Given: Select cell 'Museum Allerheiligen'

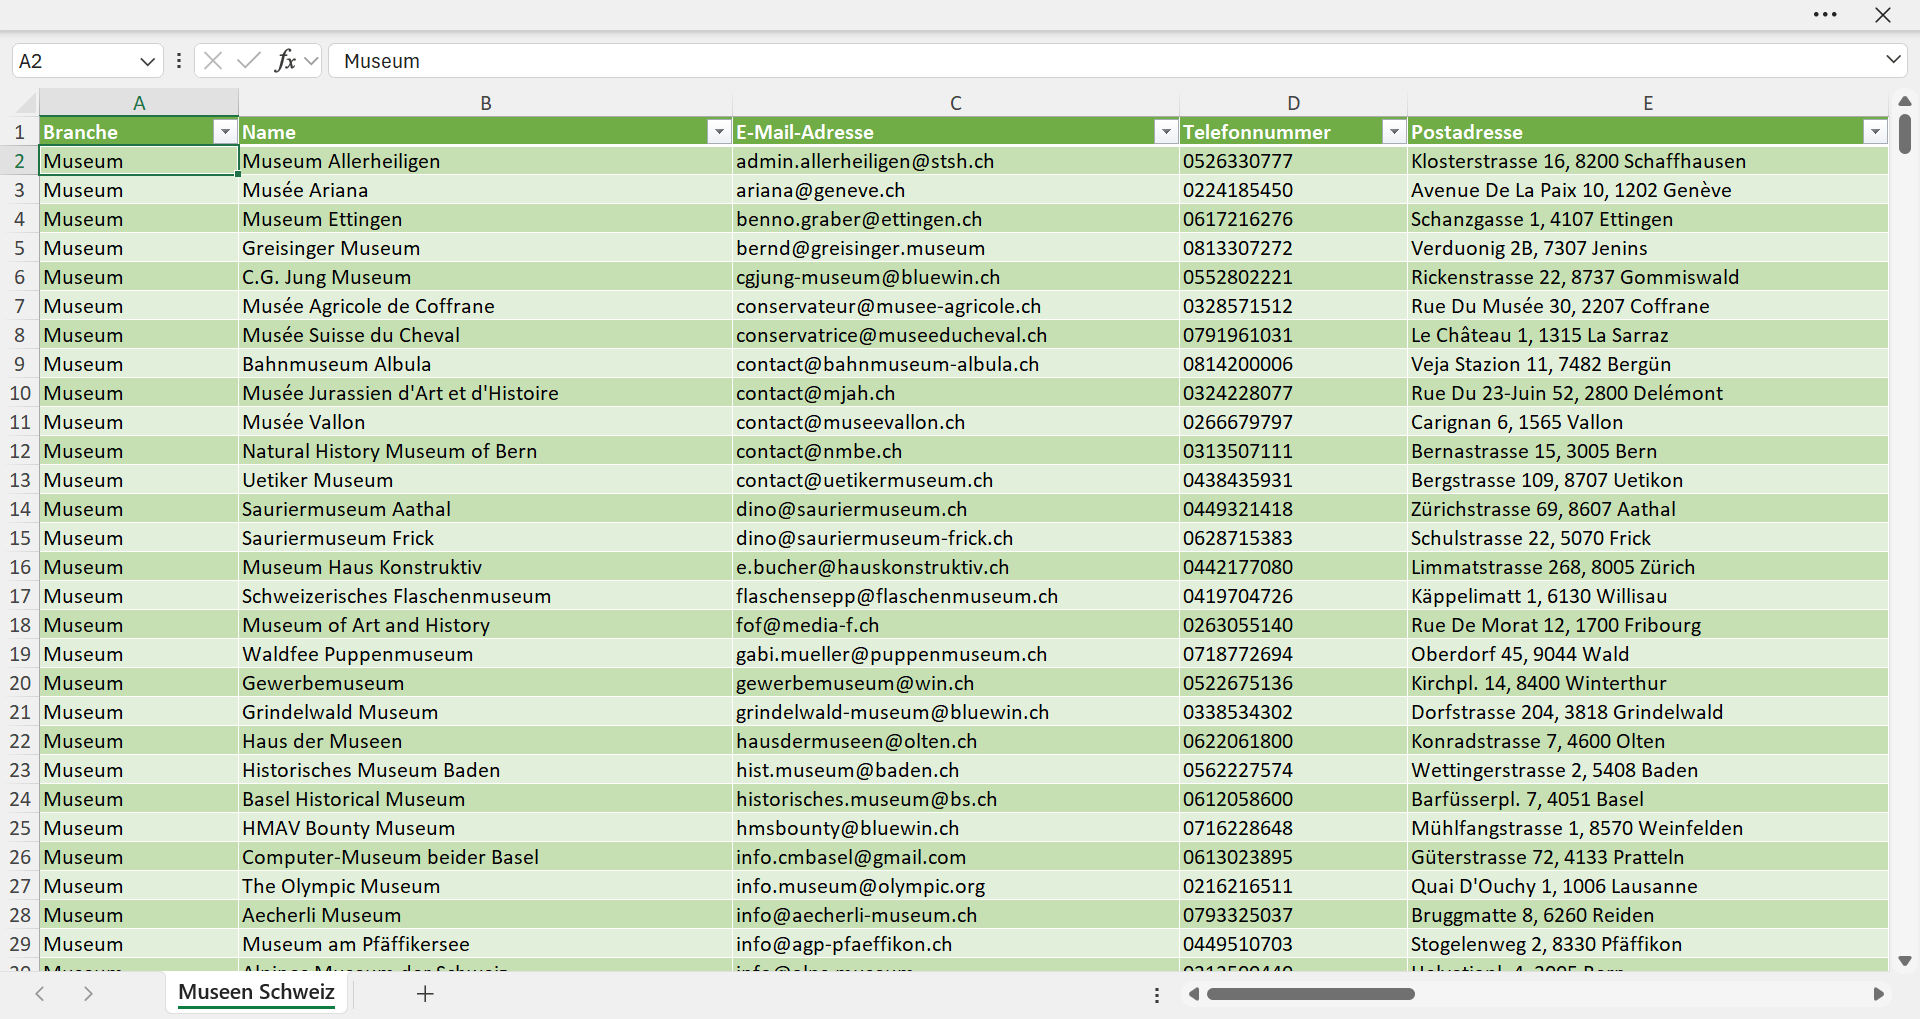Looking at the screenshot, I should (486, 161).
